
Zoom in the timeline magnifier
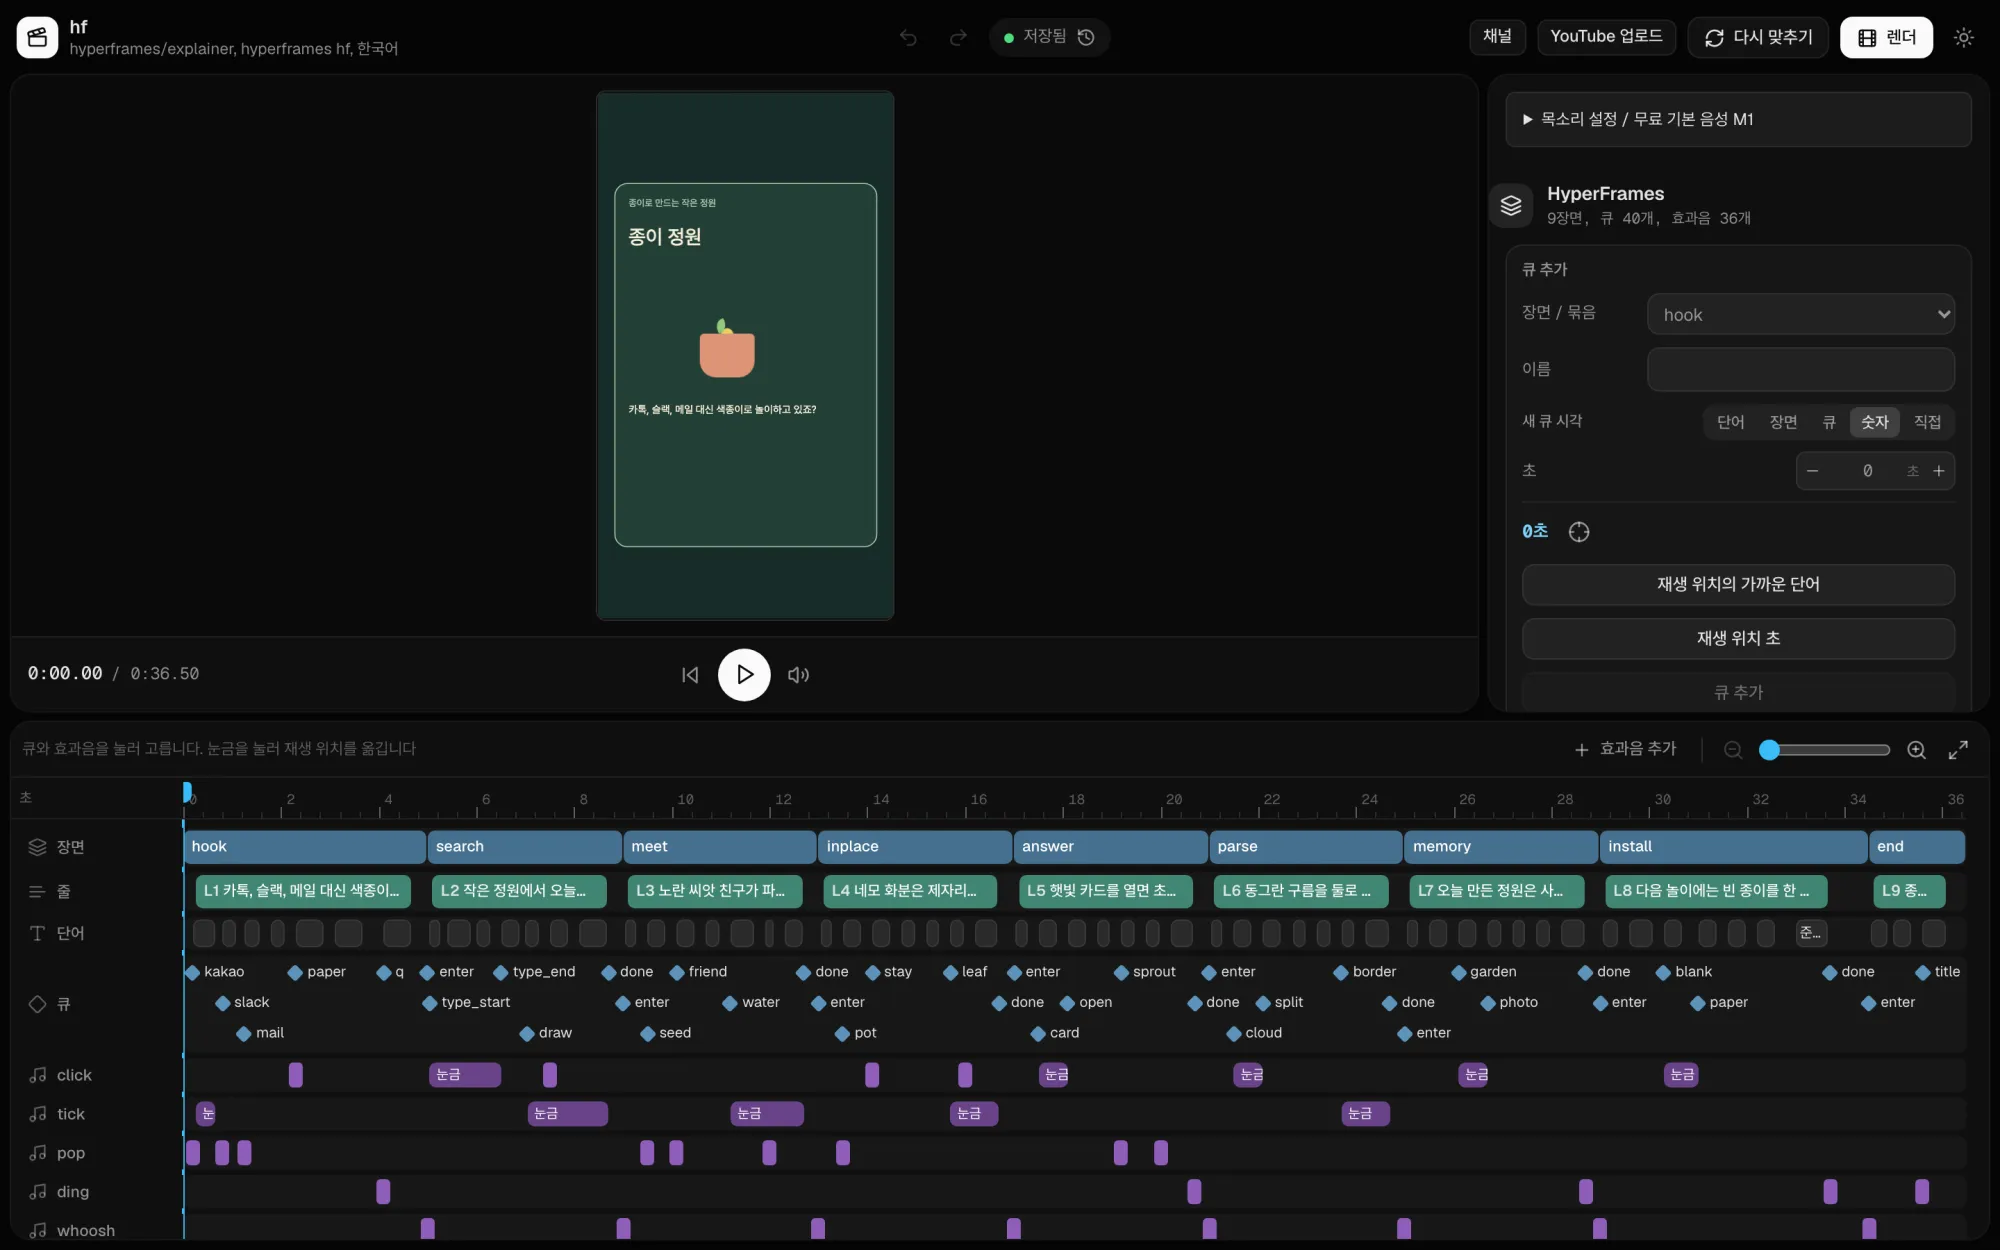pos(1916,750)
